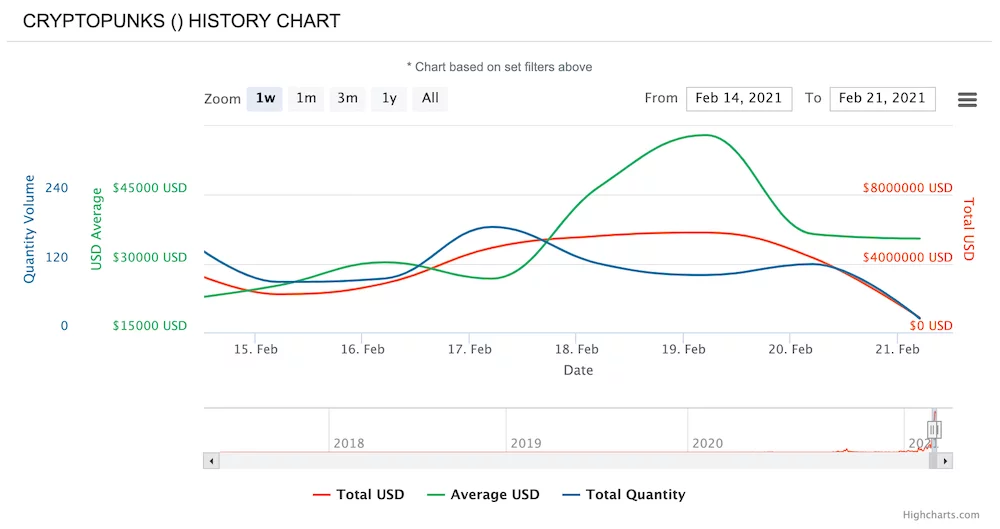
Task: Click the vertical Total USD axis title
Action: tap(969, 229)
